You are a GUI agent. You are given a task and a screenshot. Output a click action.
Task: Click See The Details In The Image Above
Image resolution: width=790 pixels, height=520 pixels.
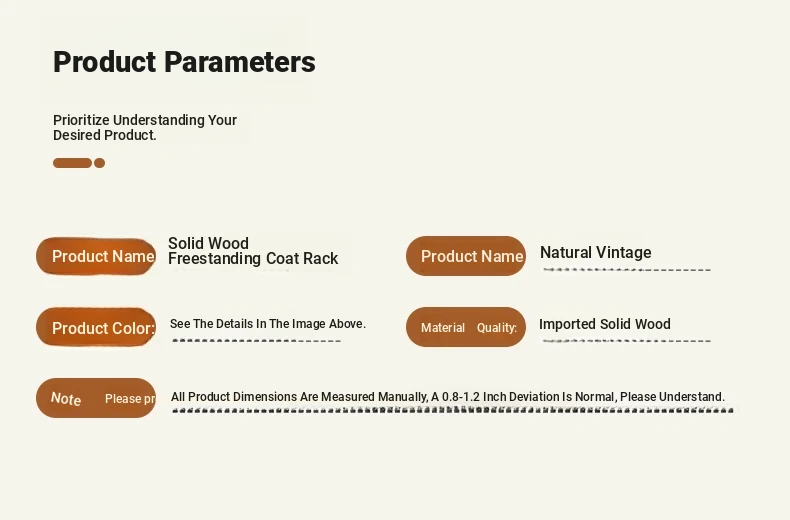(x=268, y=323)
